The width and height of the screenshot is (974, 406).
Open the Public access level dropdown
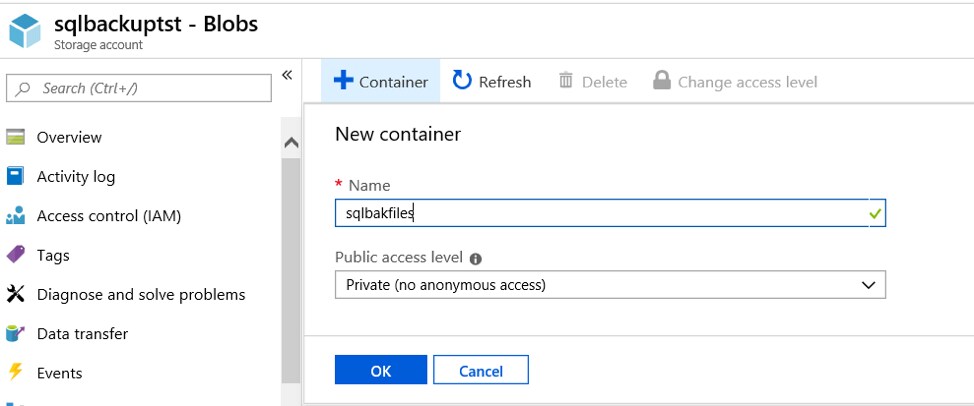(x=610, y=285)
